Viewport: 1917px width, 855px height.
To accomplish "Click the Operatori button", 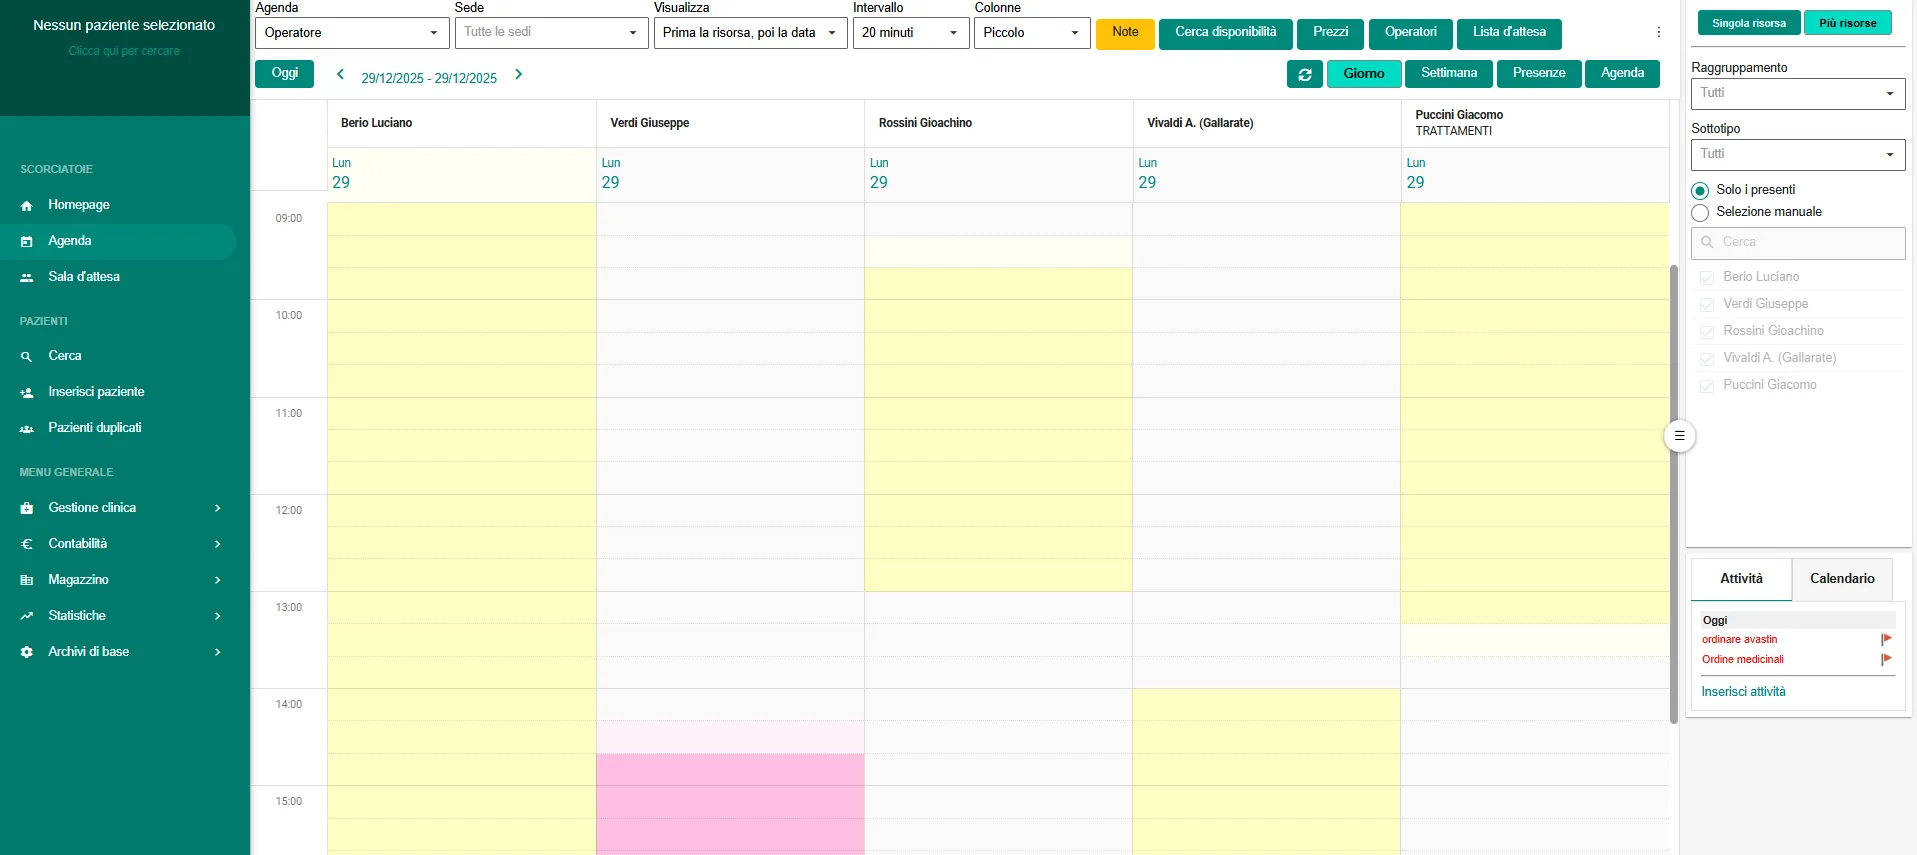I will click(1410, 33).
